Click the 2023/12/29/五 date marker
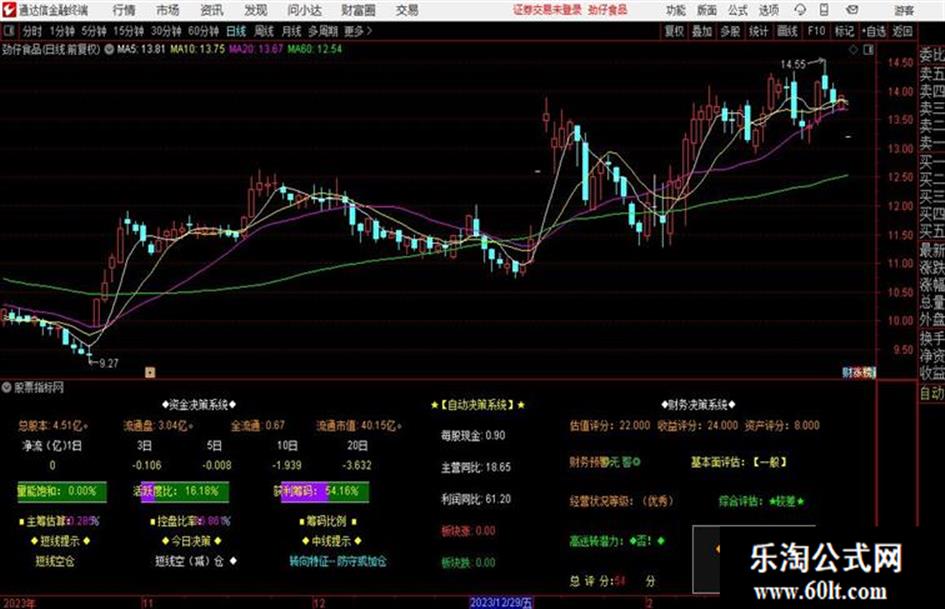Screen dimensions: 945x609 point(501,602)
